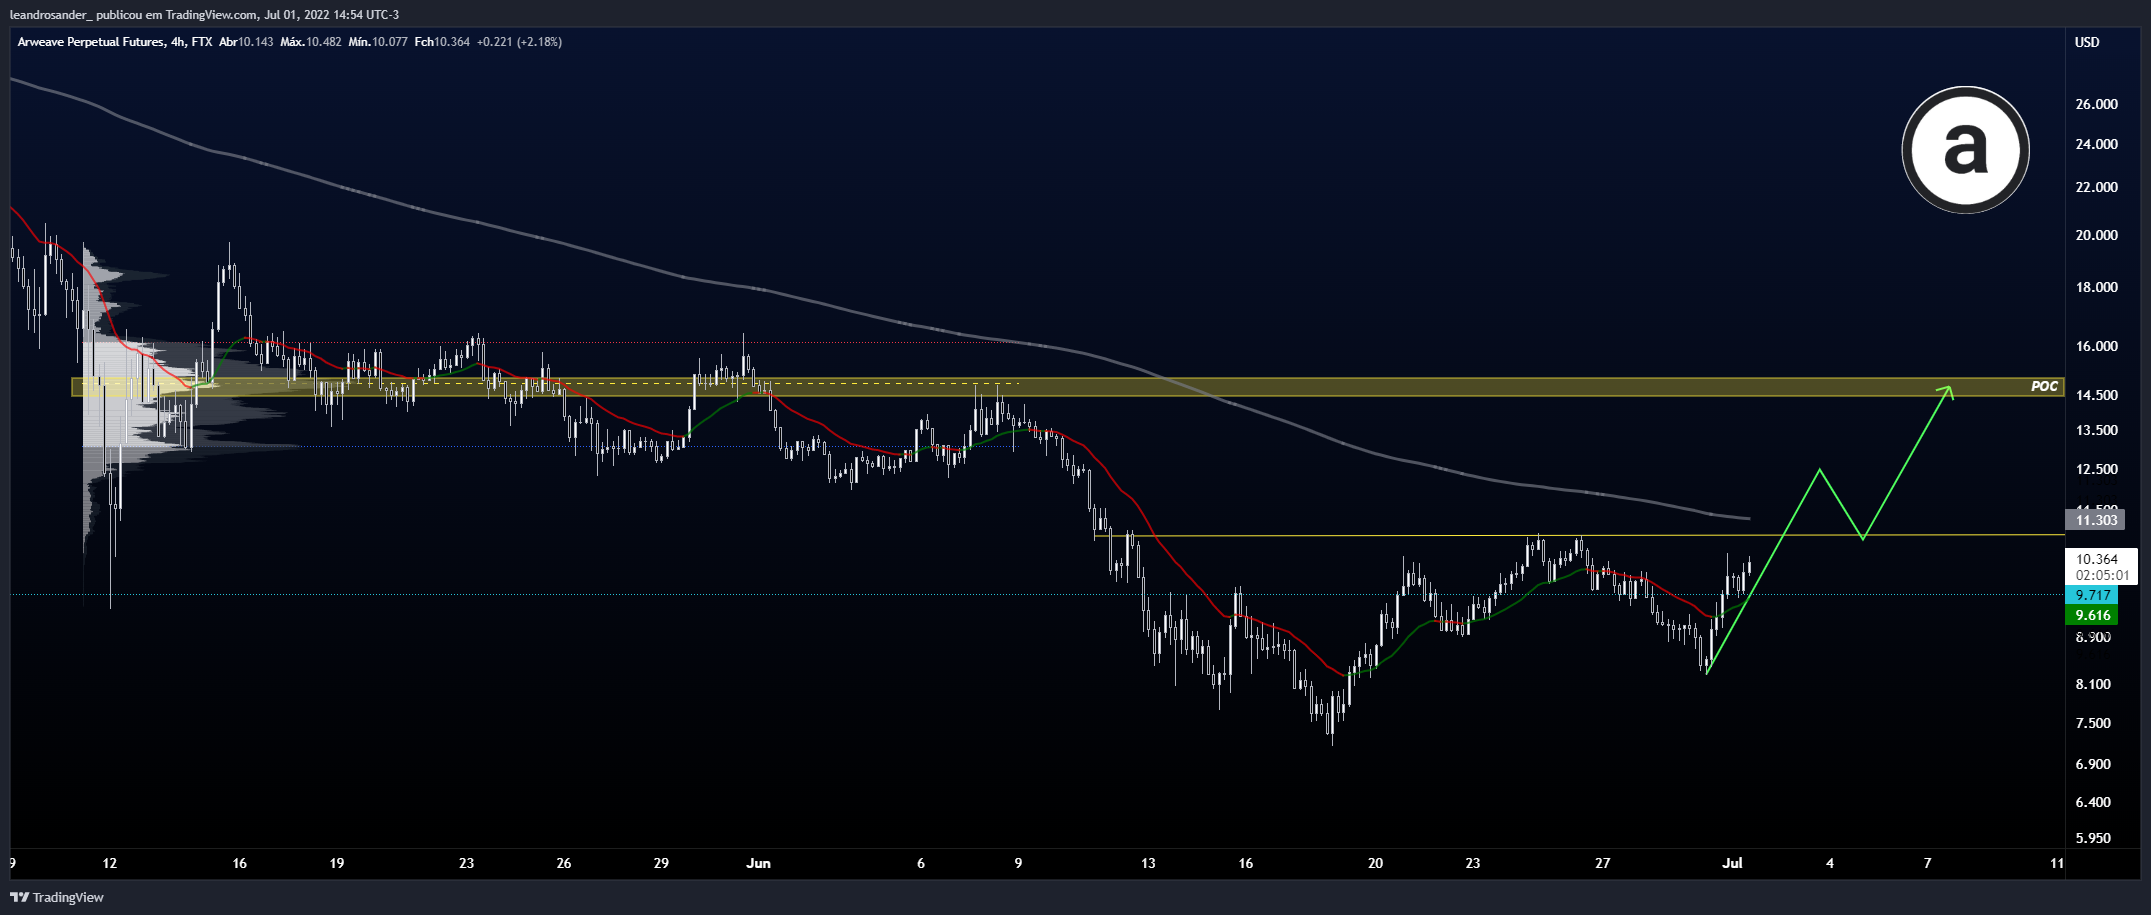Click the 11 date label on the time axis
The width and height of the screenshot is (2151, 915).
[x=2057, y=863]
